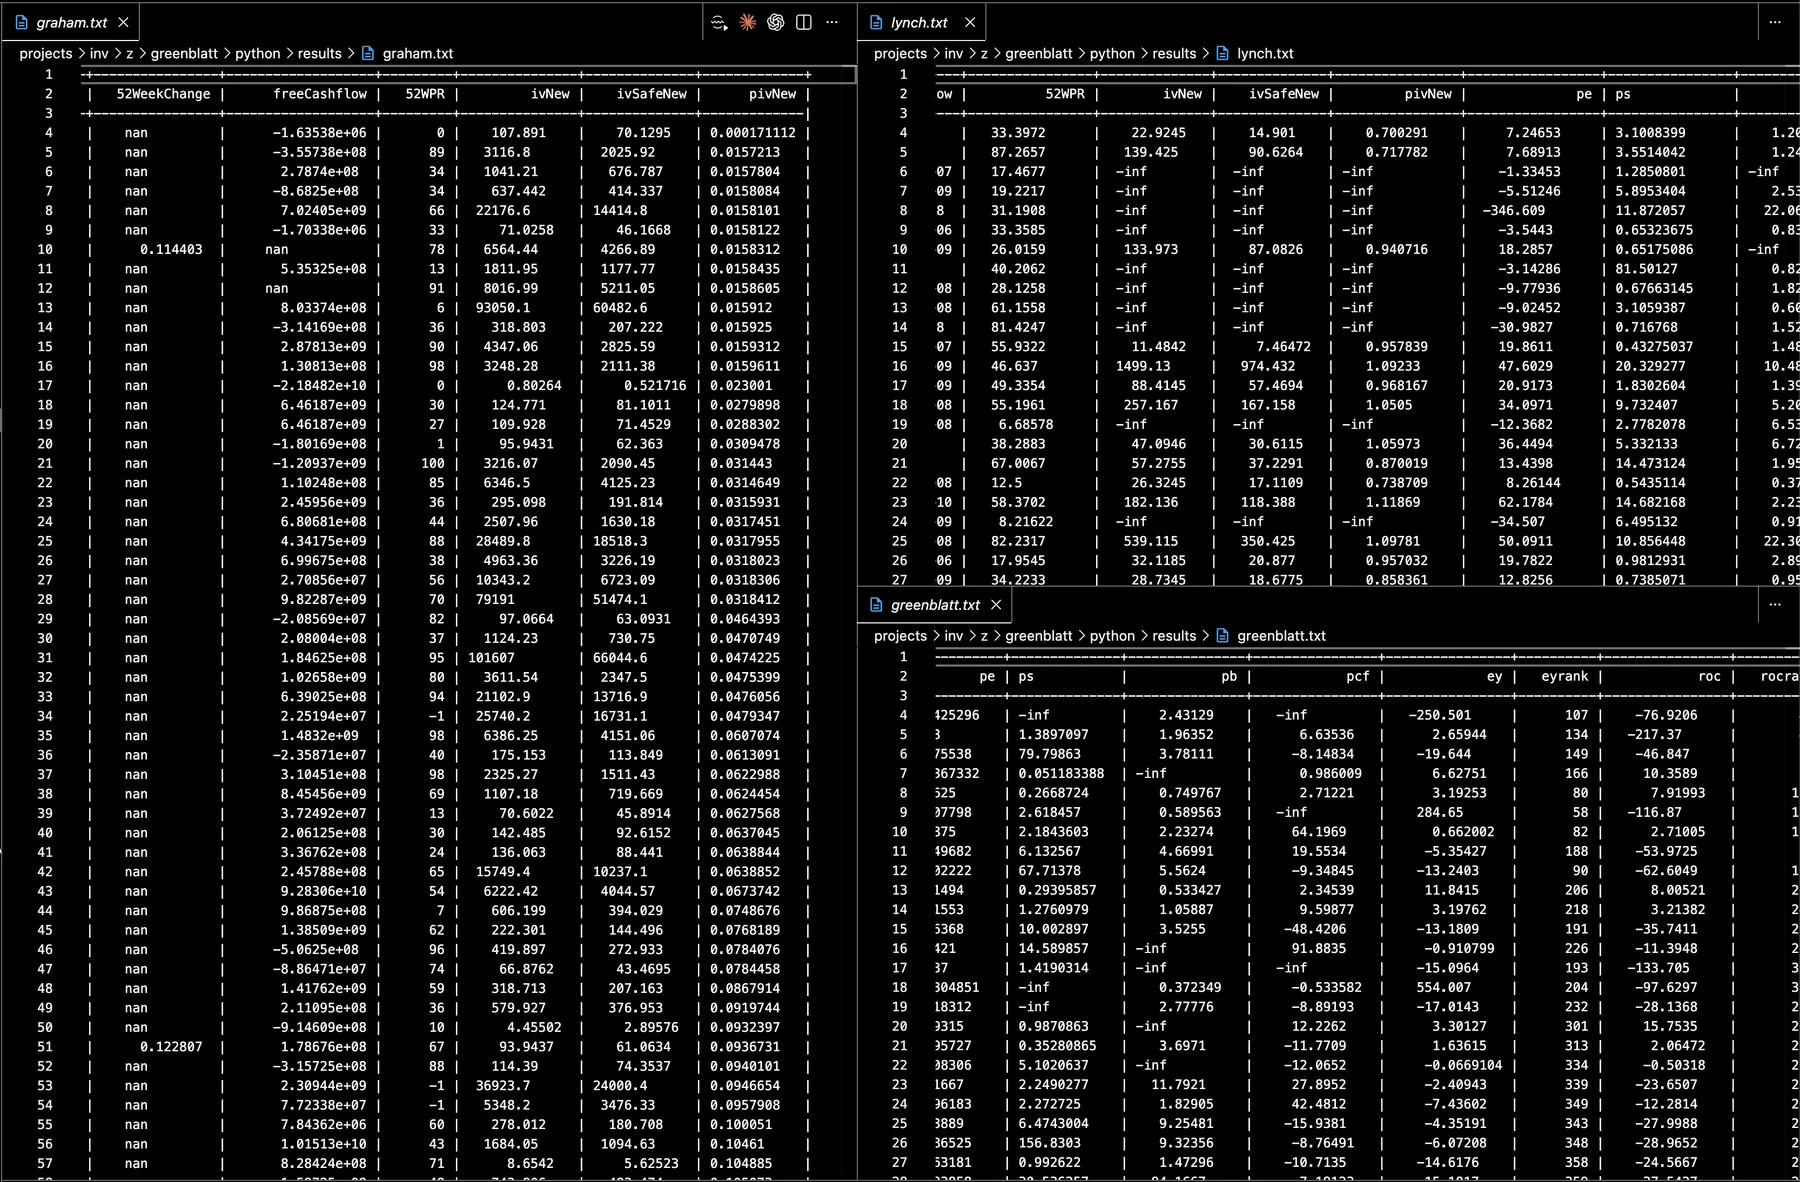Click '-1.63538e+06' value in graham.txt
1800x1182 pixels.
pyautogui.click(x=320, y=133)
